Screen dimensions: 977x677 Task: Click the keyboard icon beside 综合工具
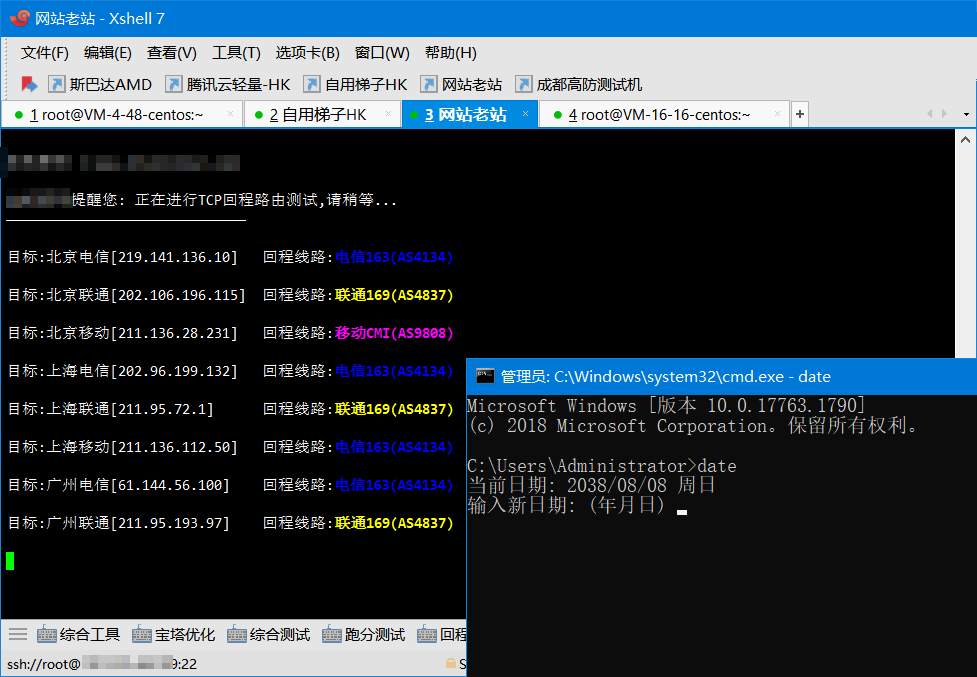44,634
